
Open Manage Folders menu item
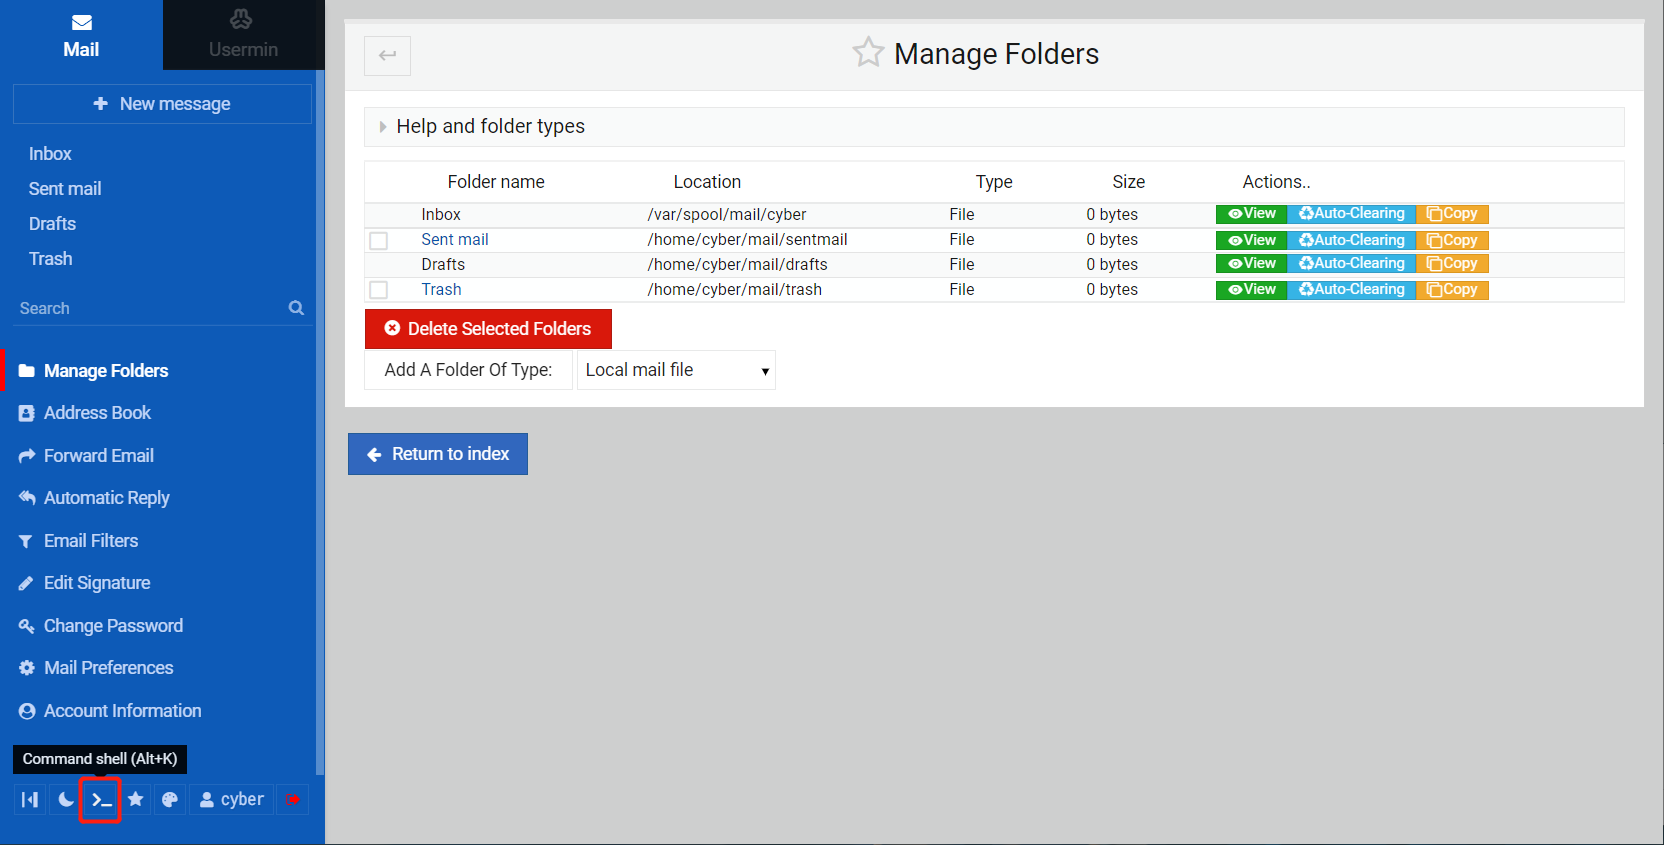106,371
